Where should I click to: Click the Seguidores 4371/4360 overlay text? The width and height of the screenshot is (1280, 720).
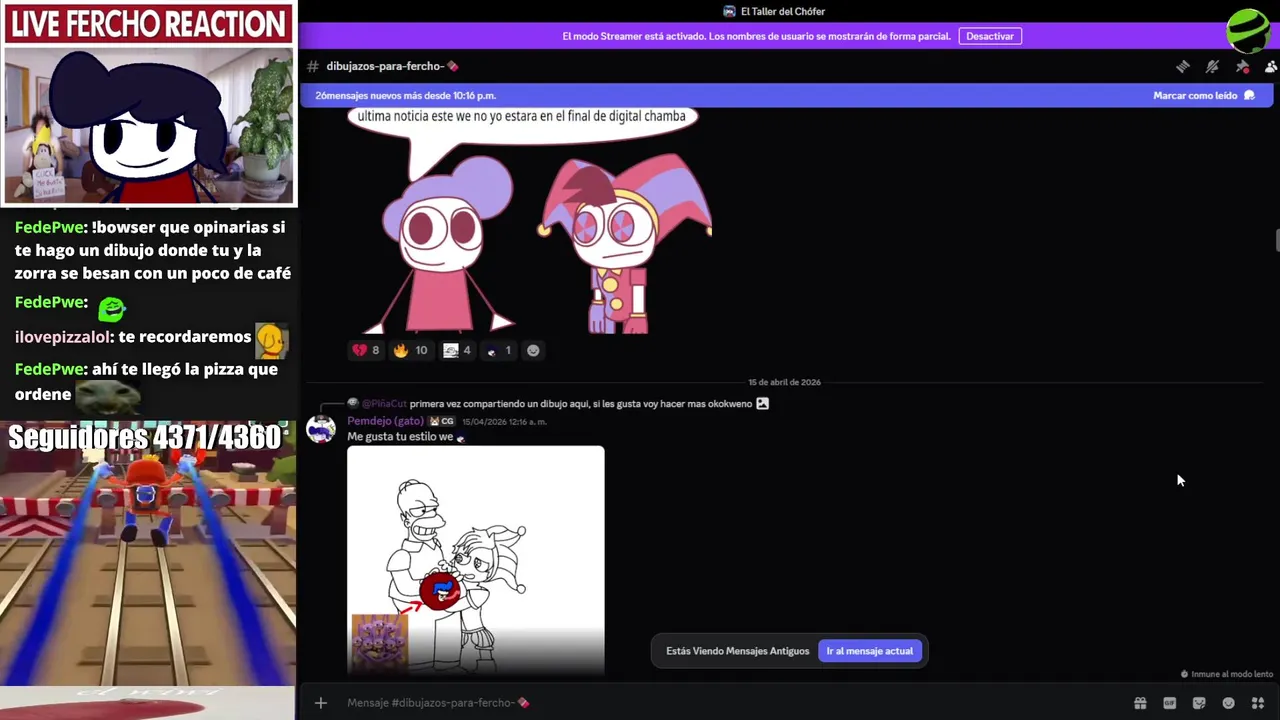[145, 437]
